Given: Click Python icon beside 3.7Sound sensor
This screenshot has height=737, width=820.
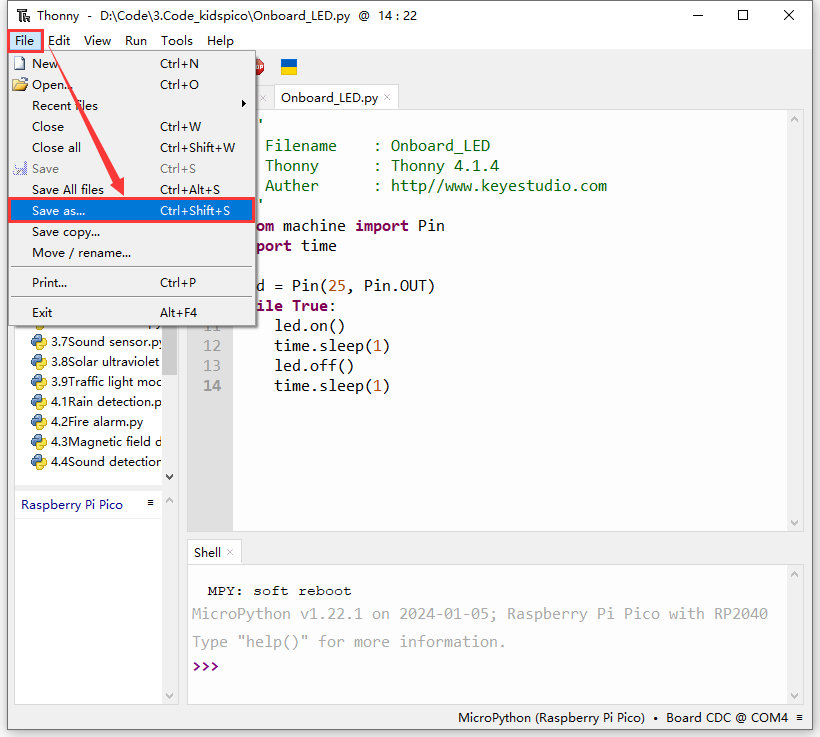Looking at the screenshot, I should click(39, 342).
